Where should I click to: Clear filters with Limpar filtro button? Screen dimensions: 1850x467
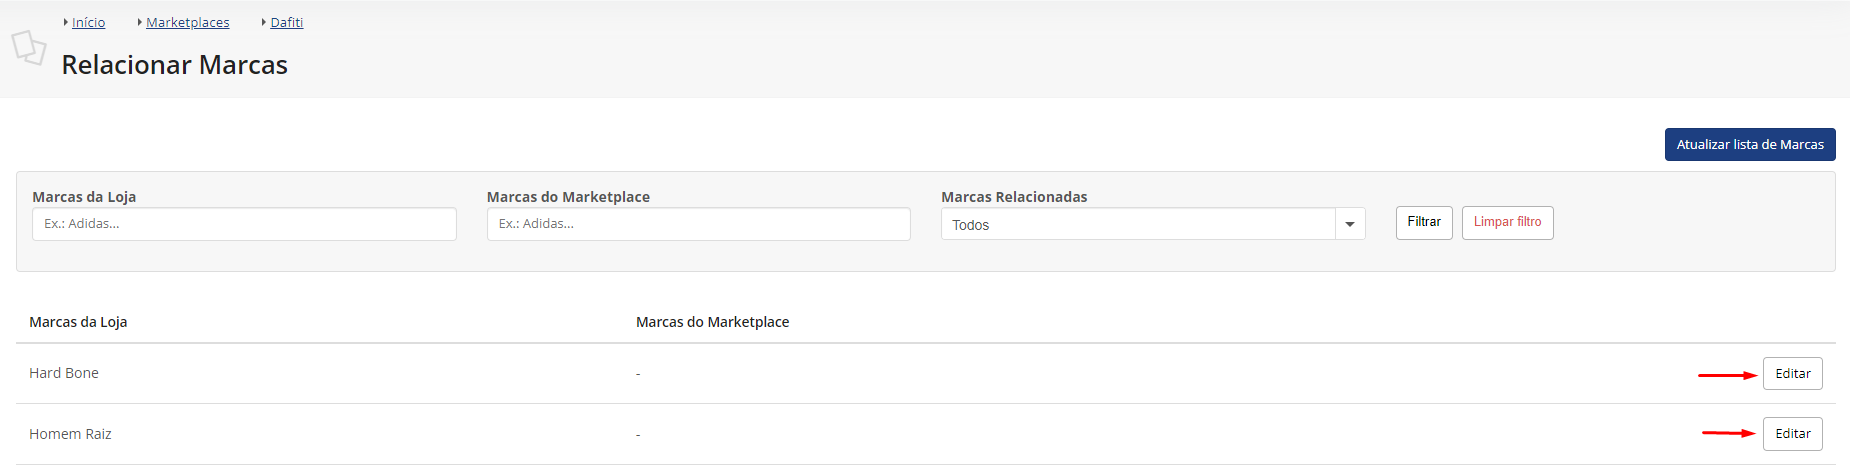pyautogui.click(x=1508, y=222)
